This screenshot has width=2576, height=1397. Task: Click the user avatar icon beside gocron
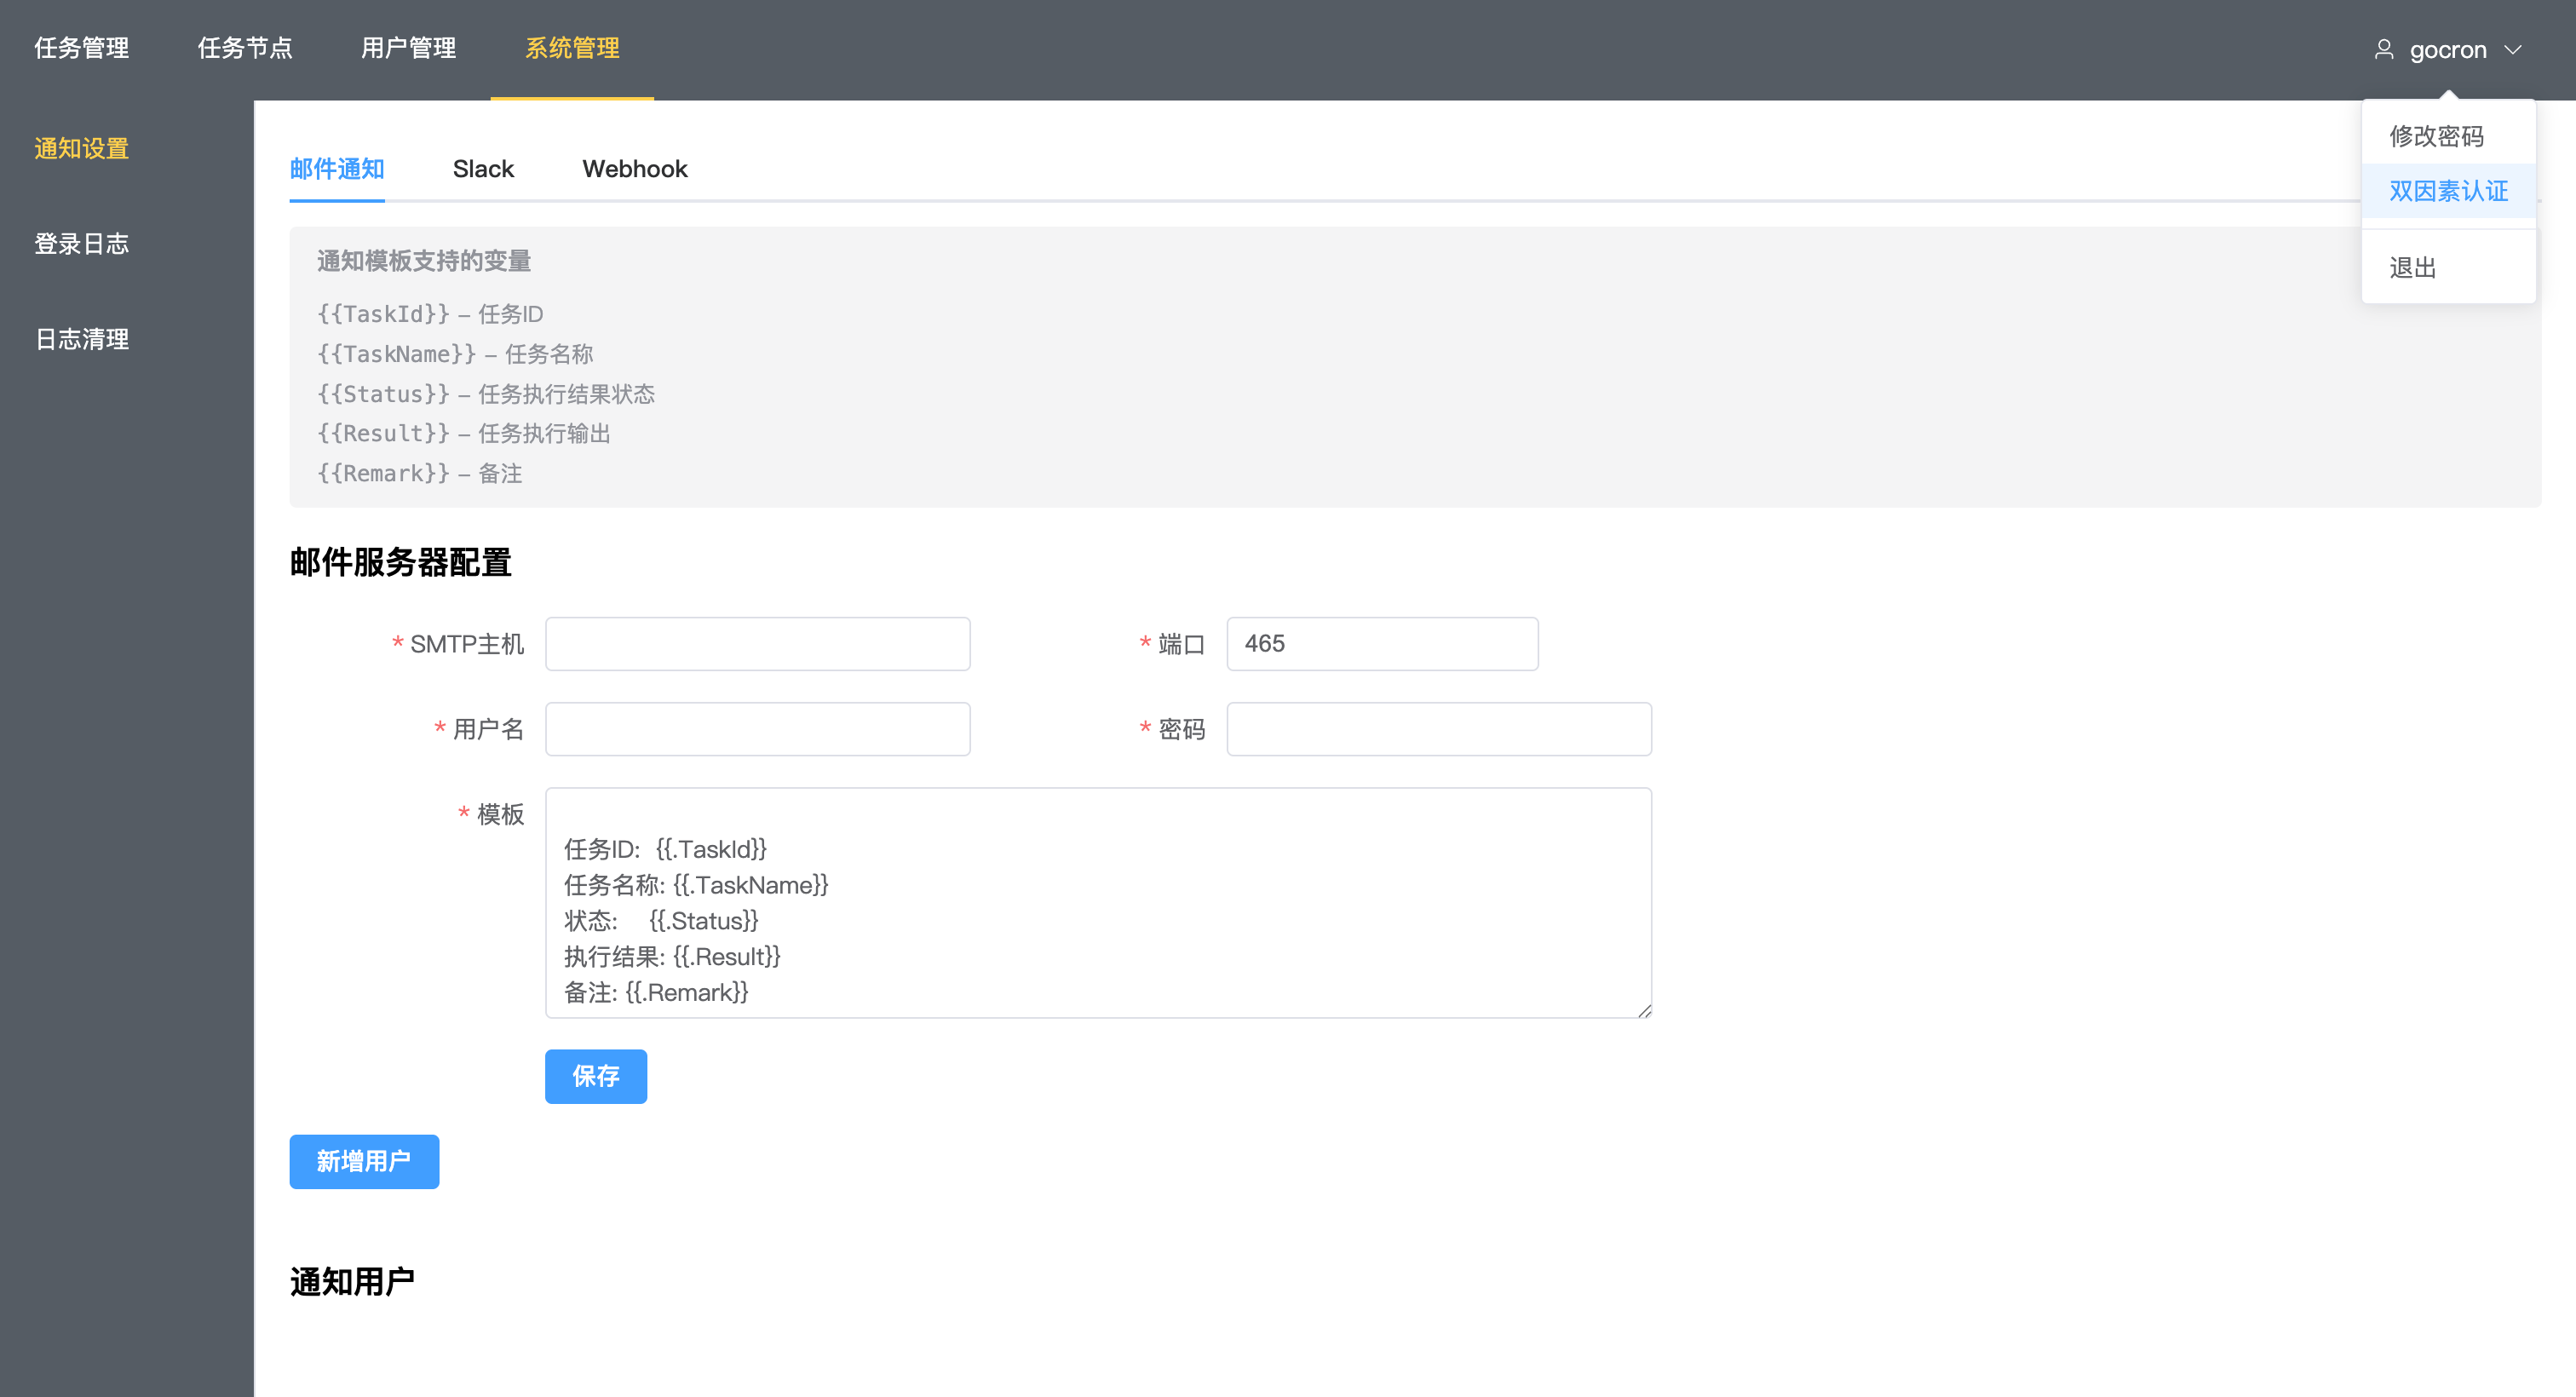click(x=2383, y=49)
